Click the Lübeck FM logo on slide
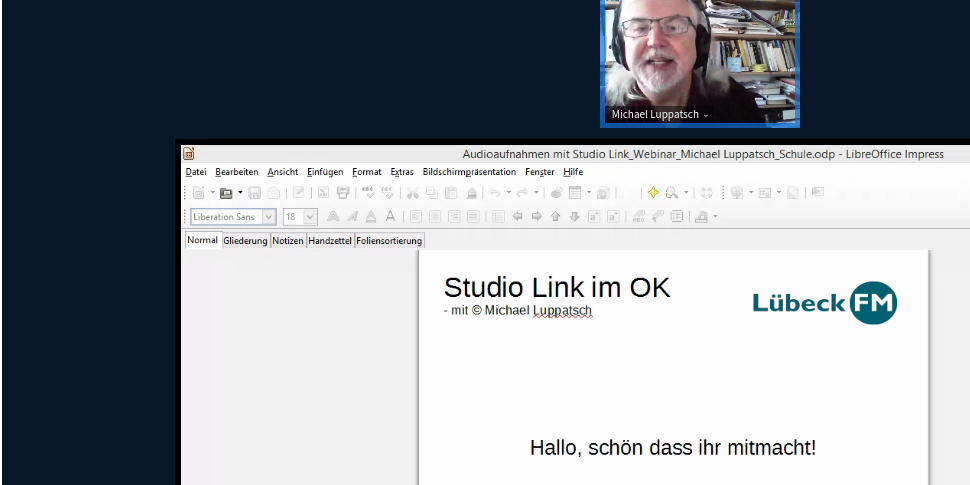This screenshot has width=970, height=485. pyautogui.click(x=824, y=303)
